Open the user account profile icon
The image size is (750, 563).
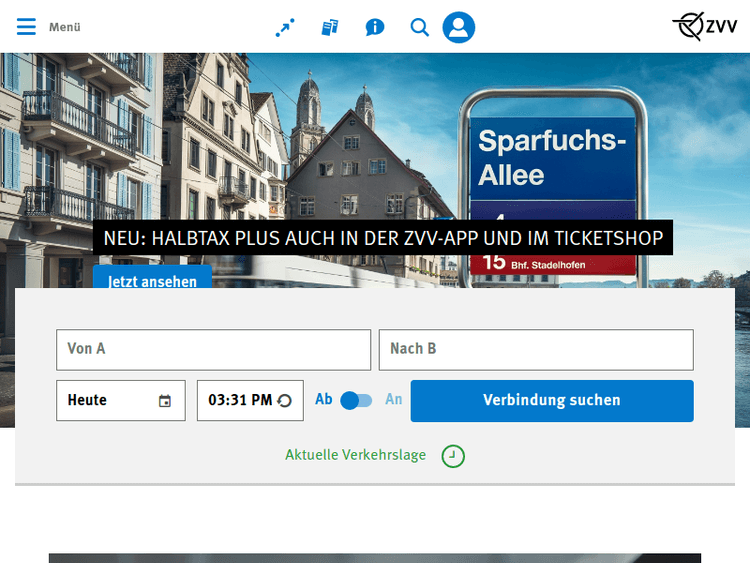459,27
